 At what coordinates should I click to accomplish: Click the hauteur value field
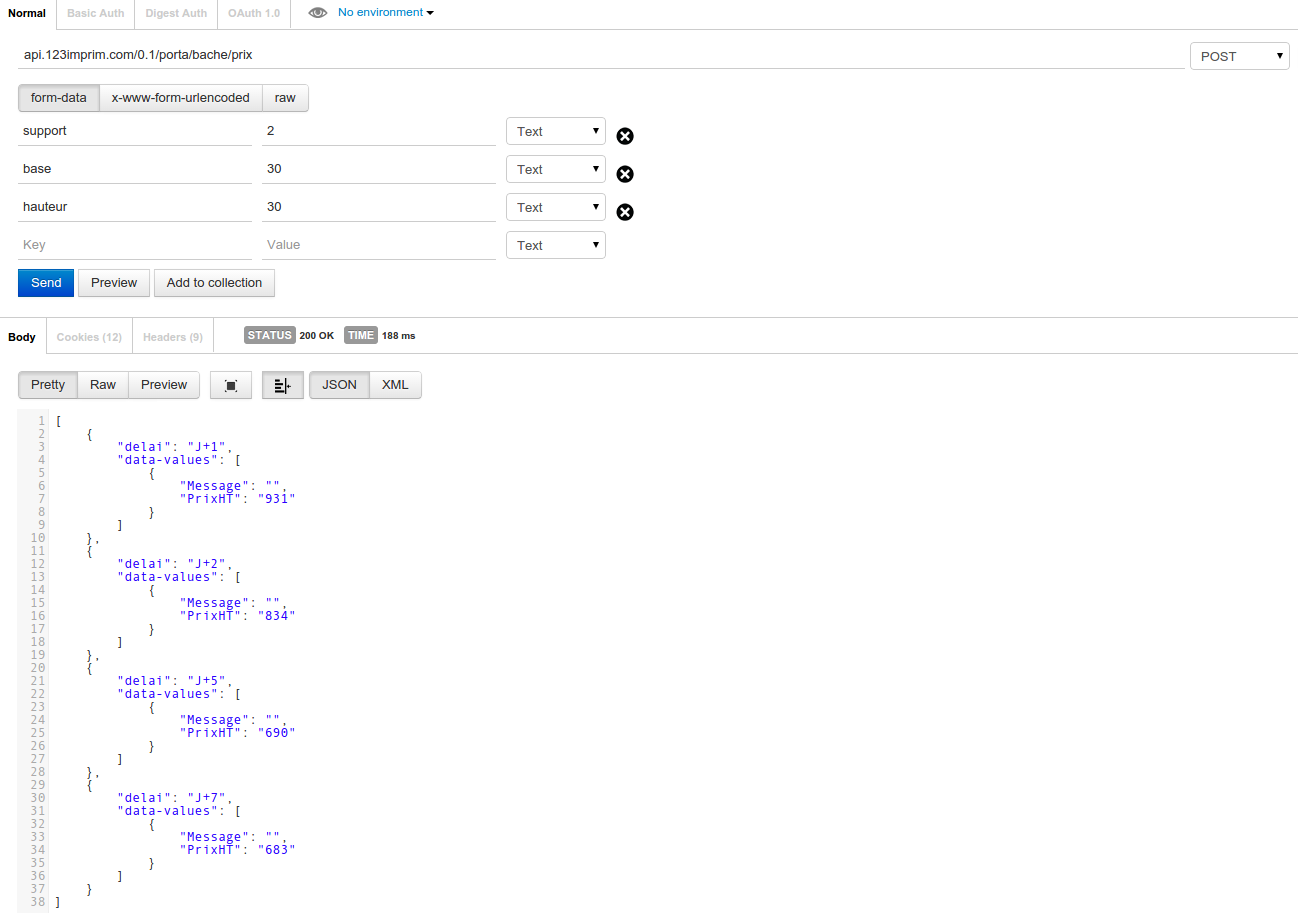[379, 207]
